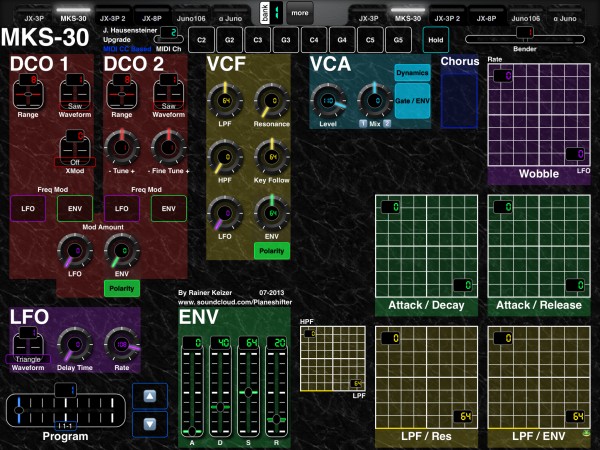600x450 pixels.
Task: Click the Mod Amount LFO knob
Action: pos(75,251)
